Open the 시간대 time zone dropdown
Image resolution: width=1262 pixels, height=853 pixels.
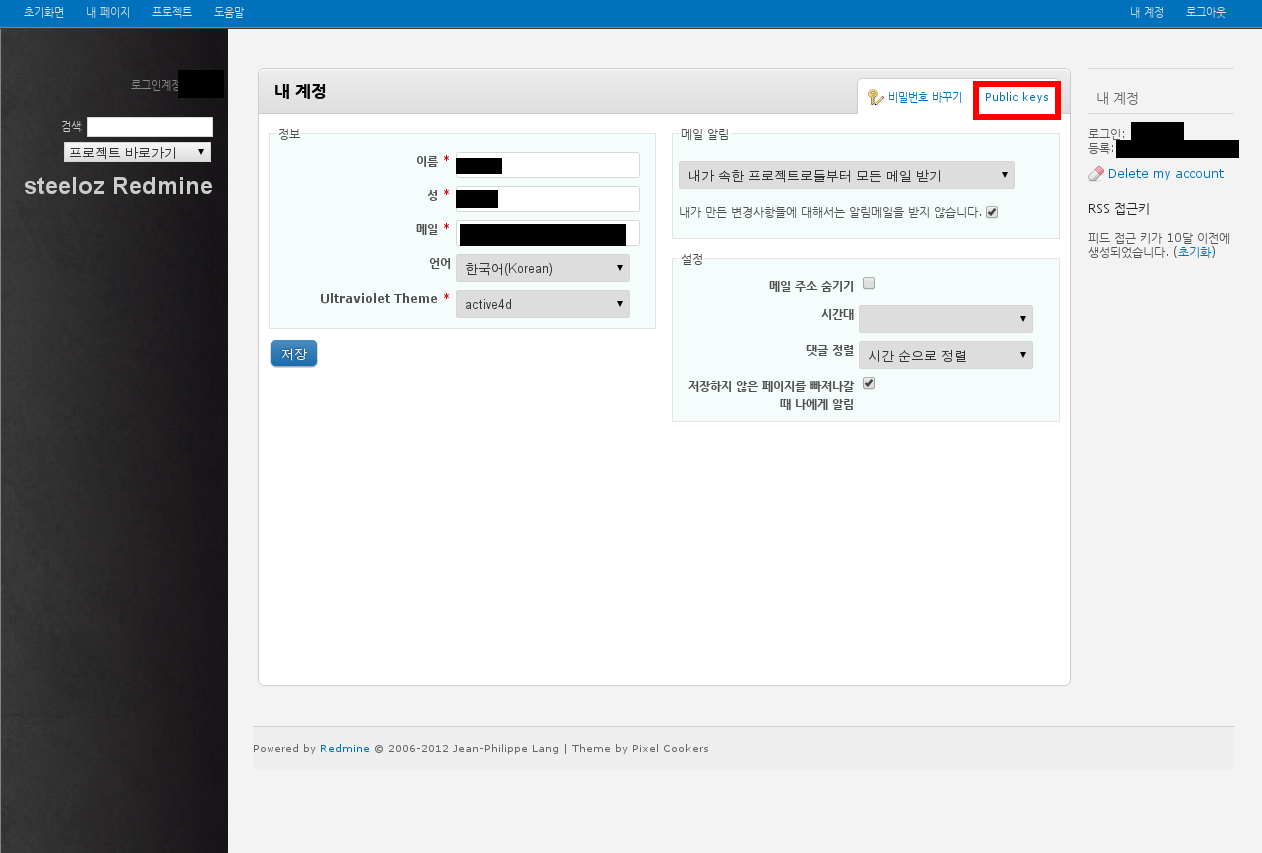pos(945,319)
